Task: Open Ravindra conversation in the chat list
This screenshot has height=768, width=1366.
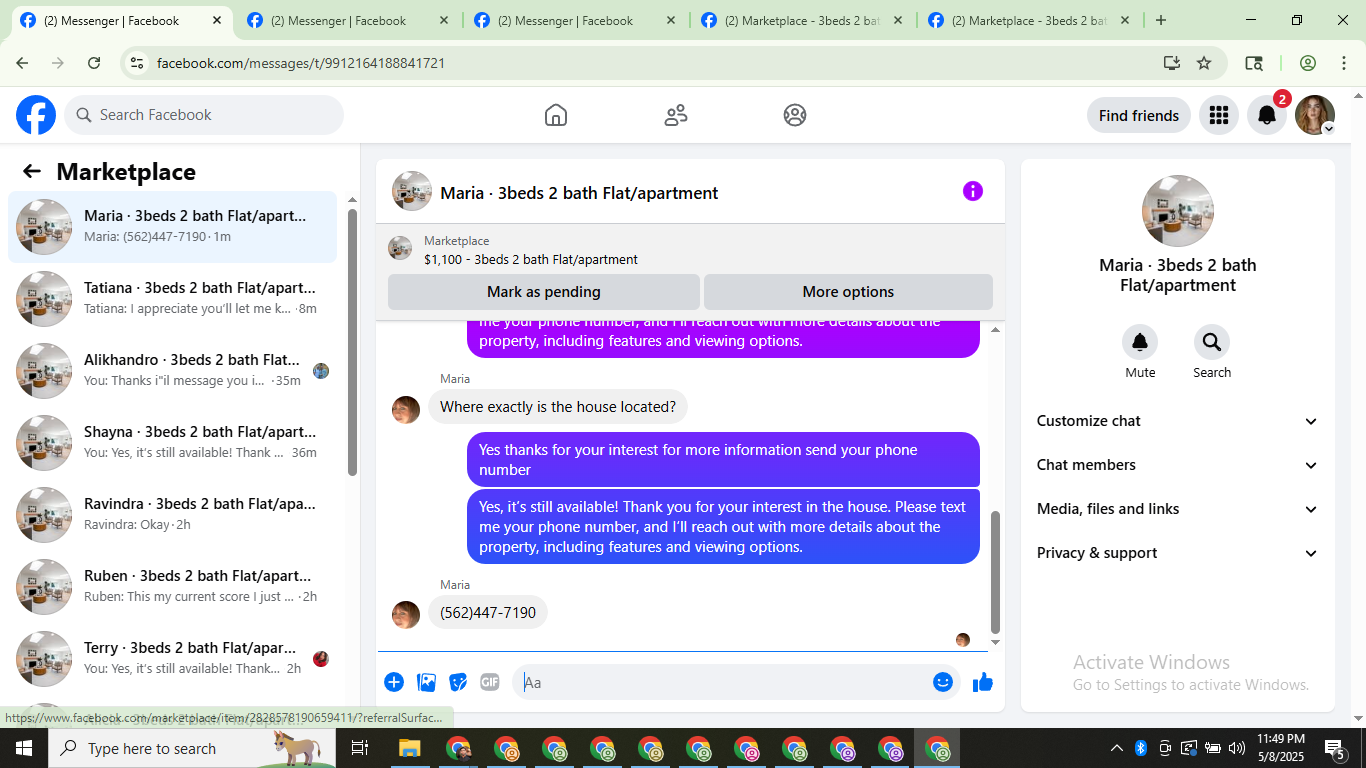Action: pyautogui.click(x=173, y=515)
